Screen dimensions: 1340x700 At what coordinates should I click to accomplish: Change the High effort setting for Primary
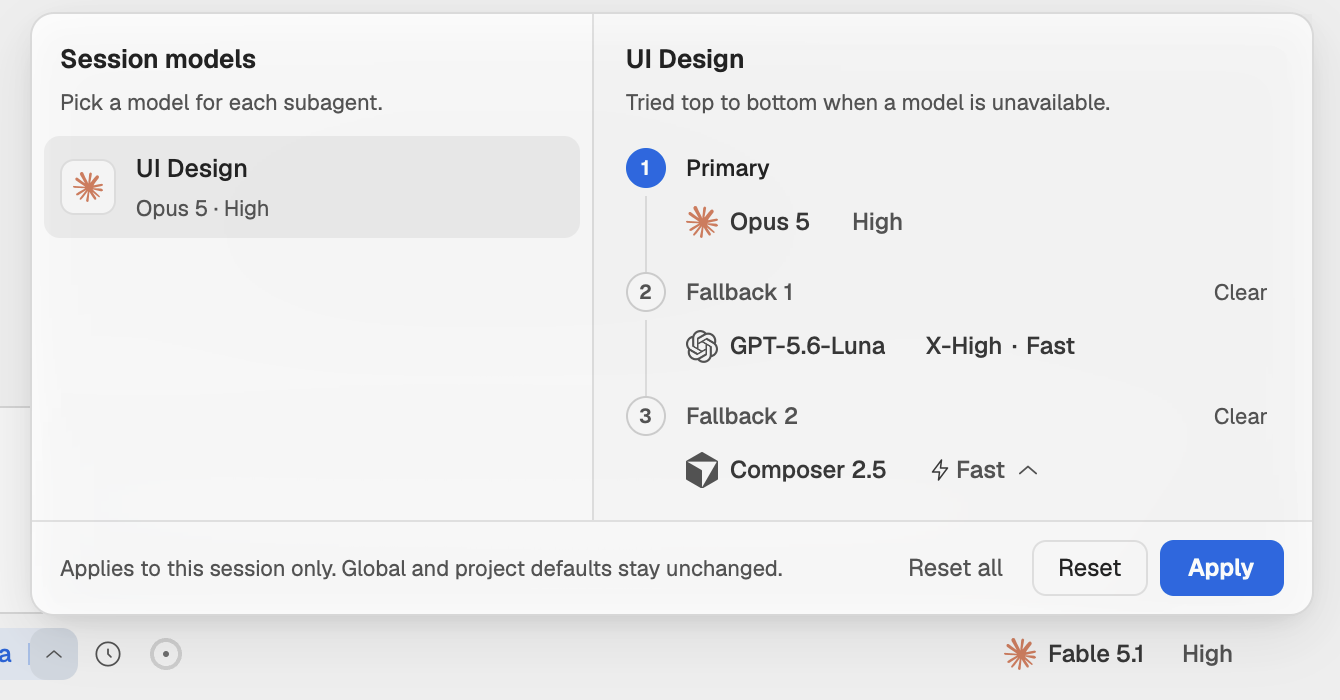point(877,222)
